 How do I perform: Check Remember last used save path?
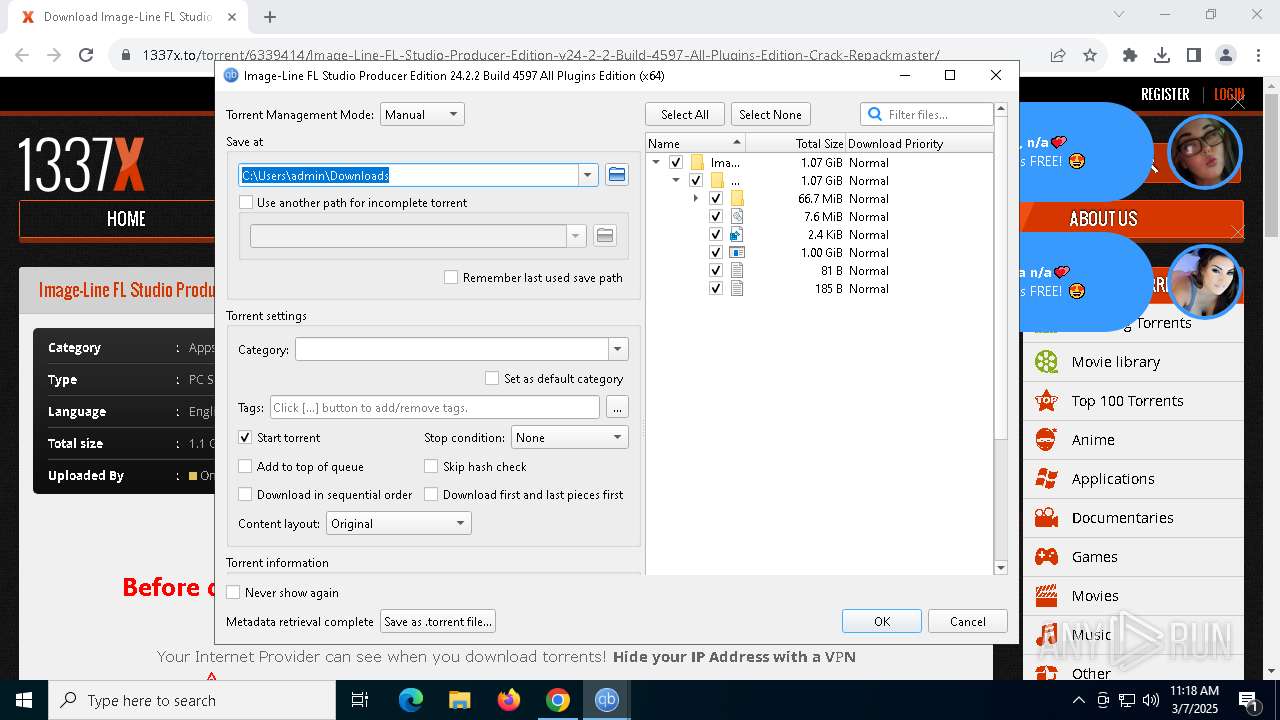(x=451, y=278)
